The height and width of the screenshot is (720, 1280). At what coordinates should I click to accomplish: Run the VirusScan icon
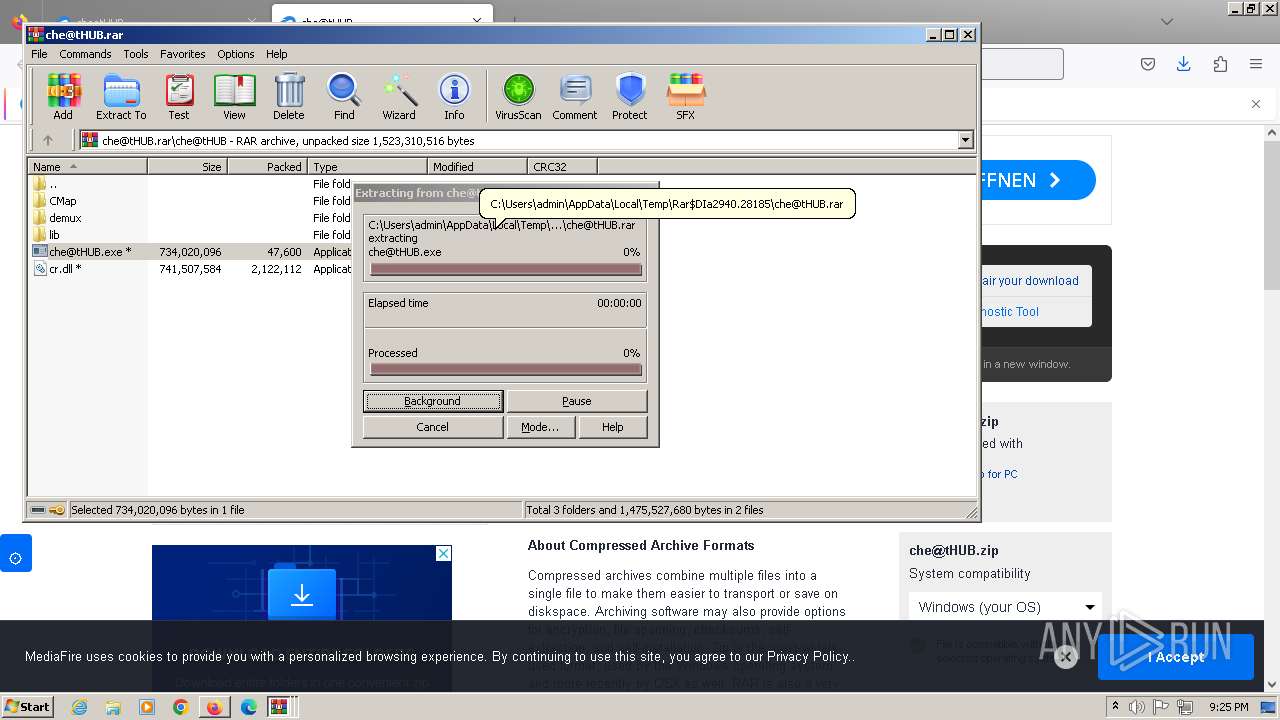(518, 97)
